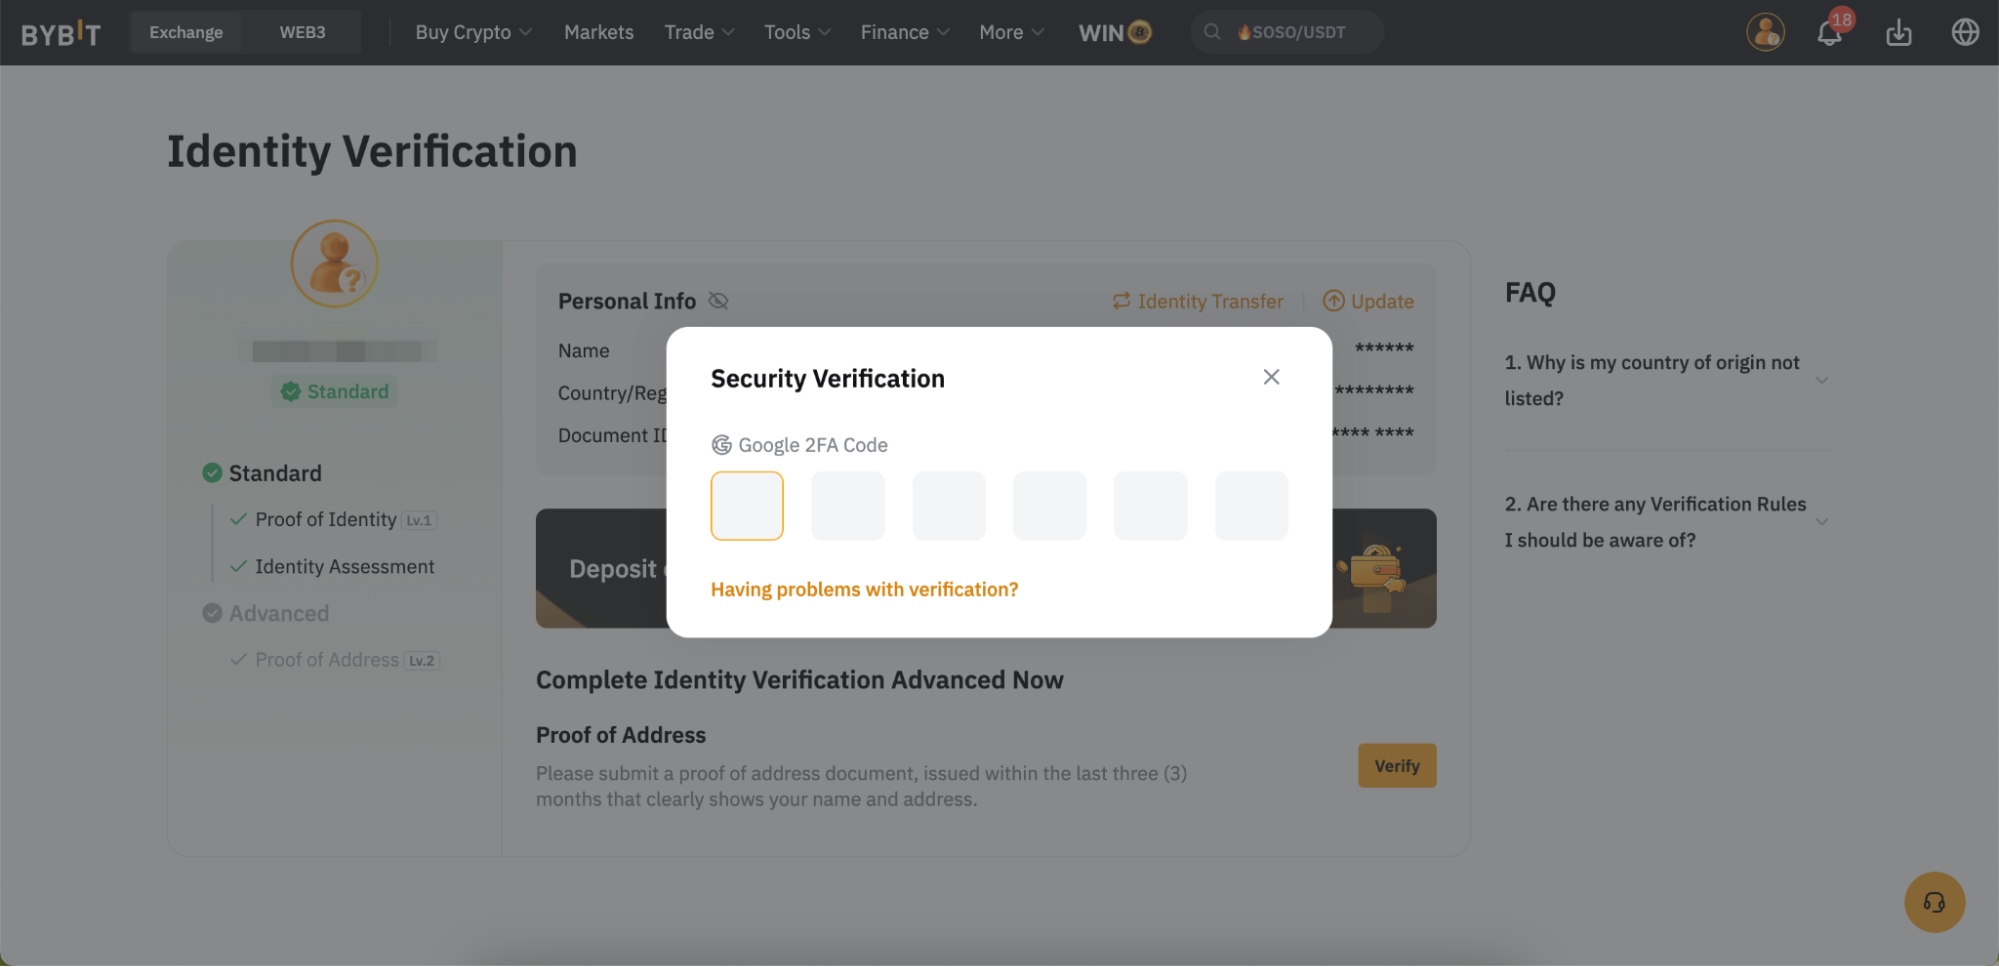Click the Bybit logo
This screenshot has height=967, width=1999.
[x=61, y=33]
